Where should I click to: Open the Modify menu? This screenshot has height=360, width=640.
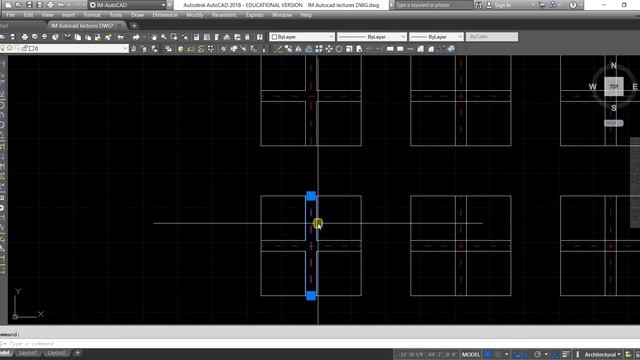[x=195, y=15]
